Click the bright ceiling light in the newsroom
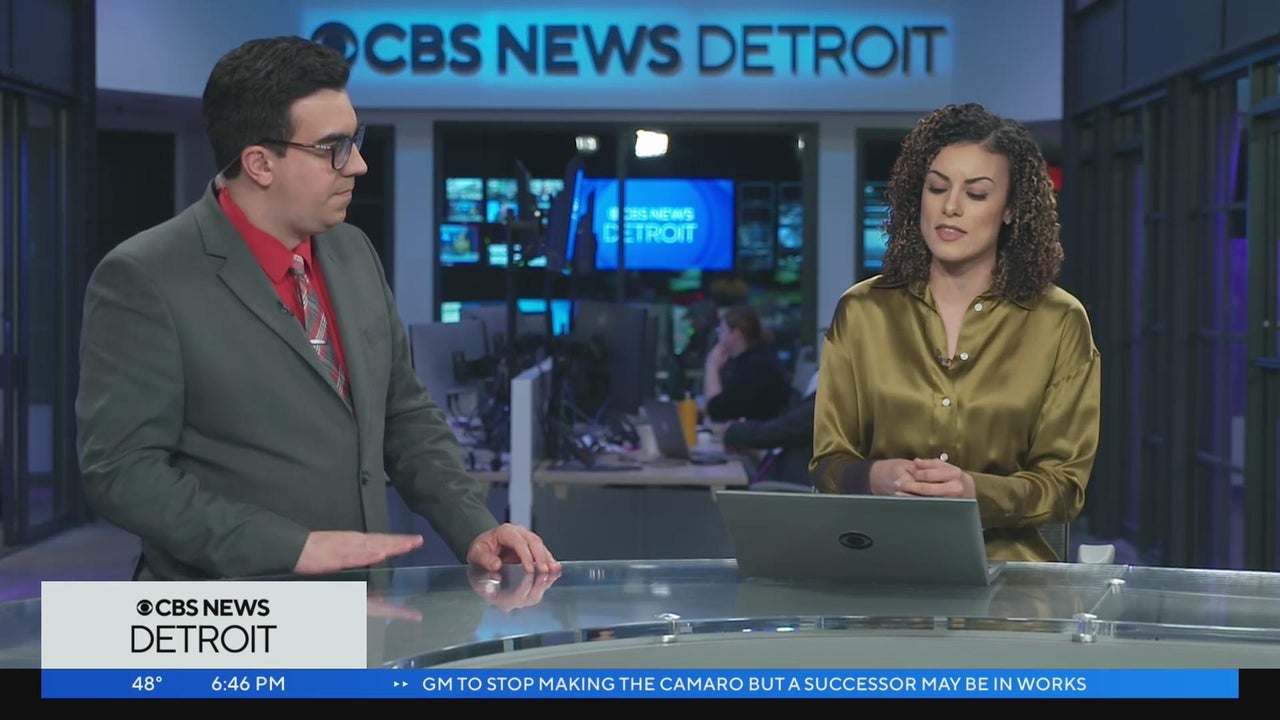This screenshot has height=720, width=1280. pos(651,143)
